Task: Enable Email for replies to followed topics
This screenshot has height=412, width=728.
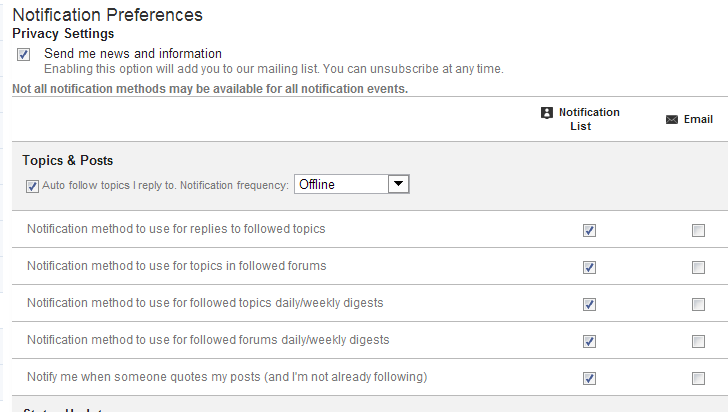Action: coord(698,231)
